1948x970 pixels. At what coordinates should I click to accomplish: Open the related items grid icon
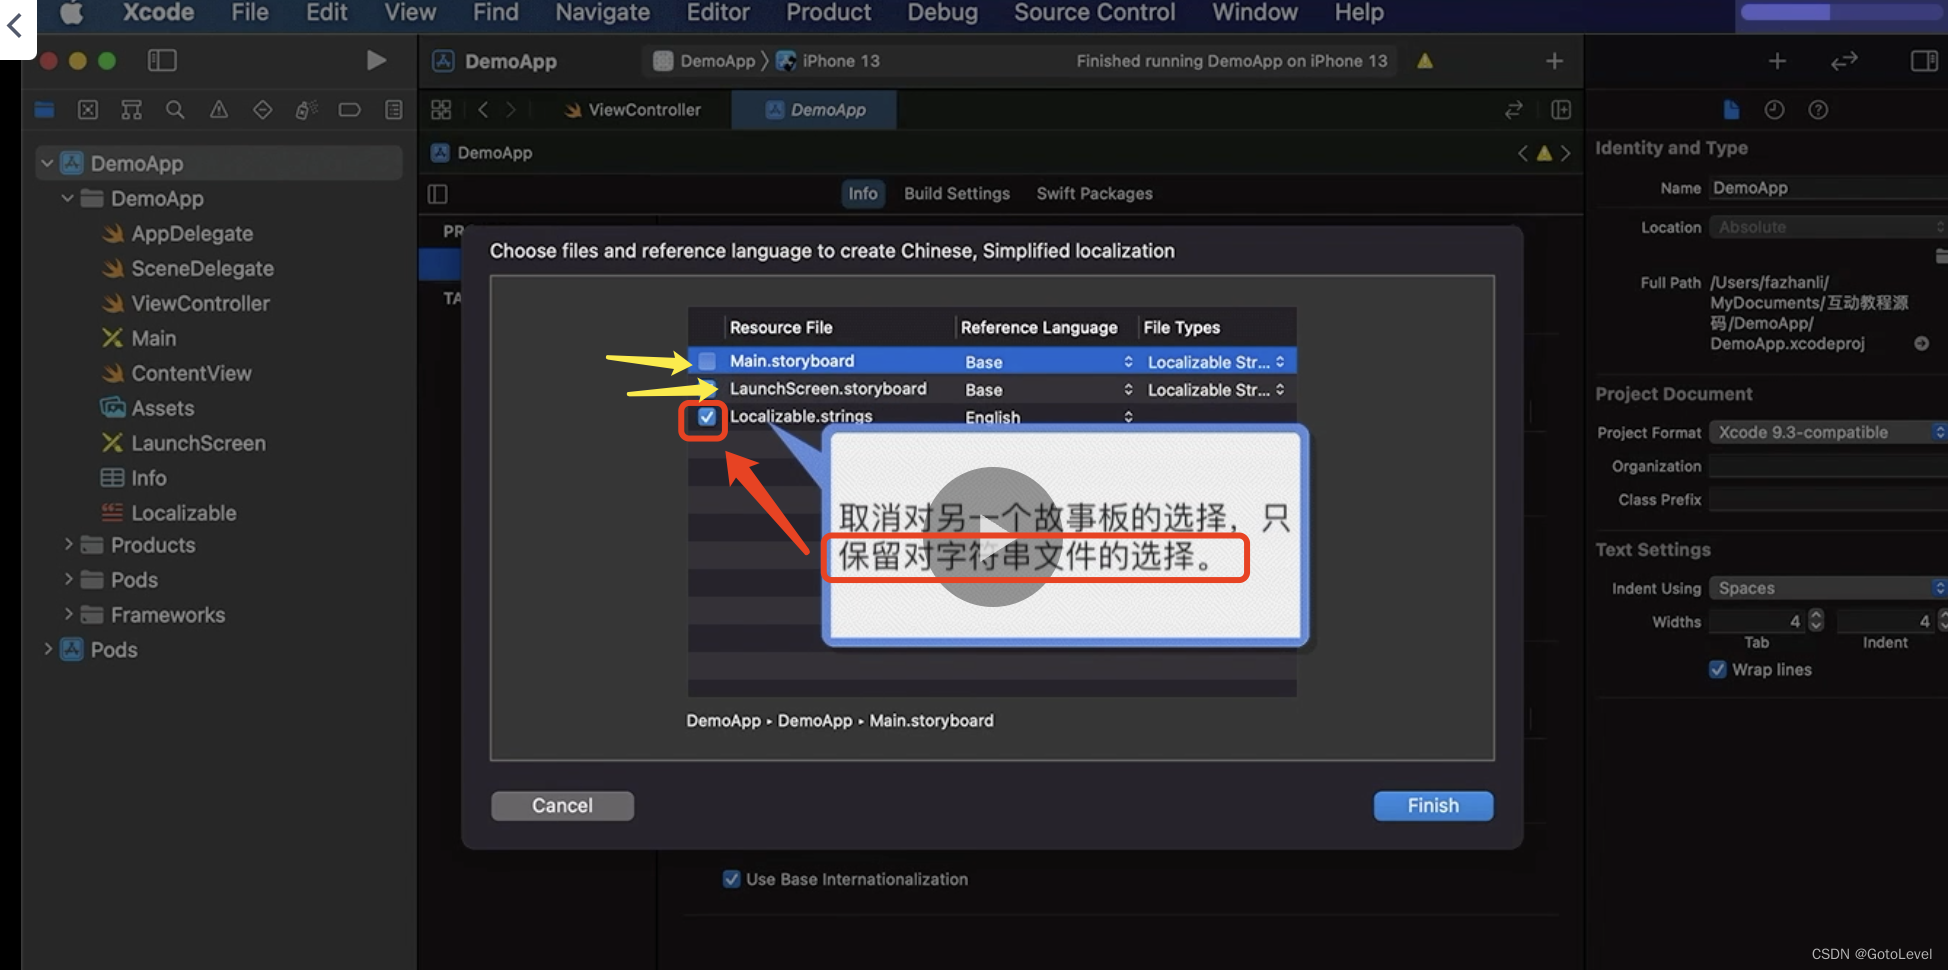pos(441,110)
